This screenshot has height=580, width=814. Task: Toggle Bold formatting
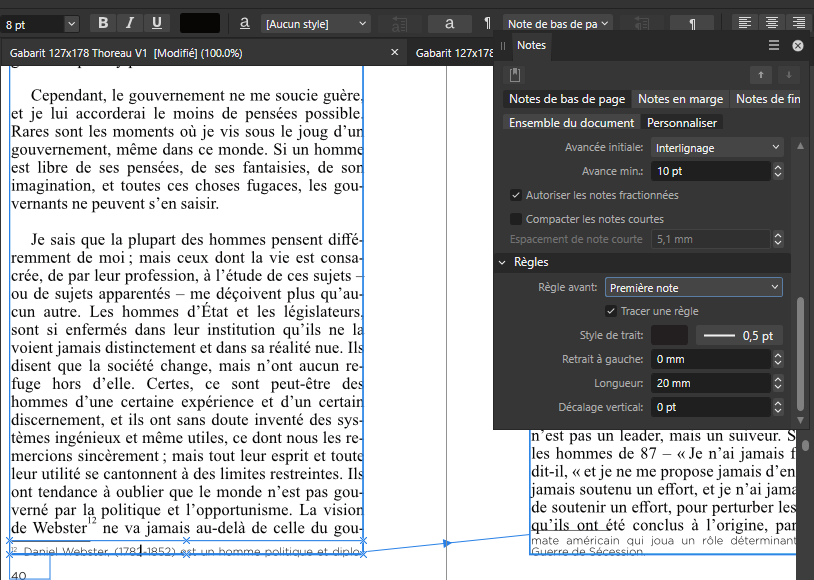pyautogui.click(x=103, y=23)
